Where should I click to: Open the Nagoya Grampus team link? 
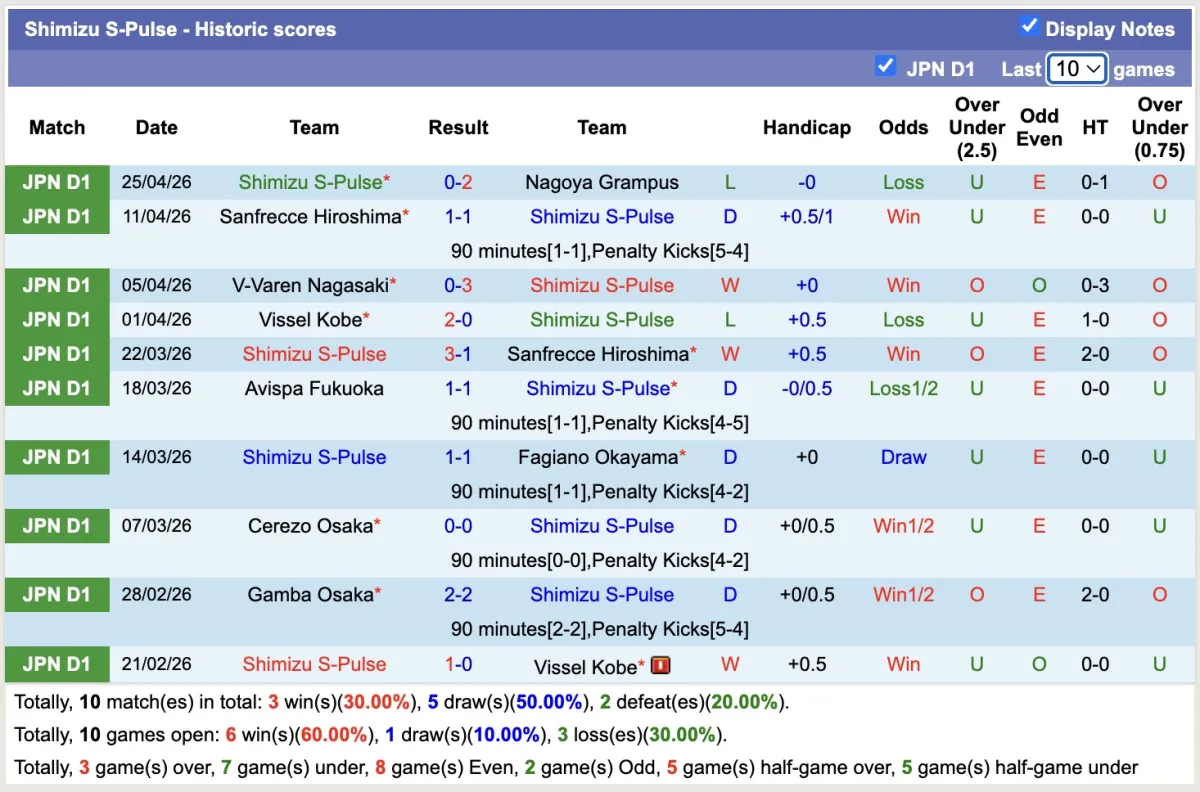[601, 183]
